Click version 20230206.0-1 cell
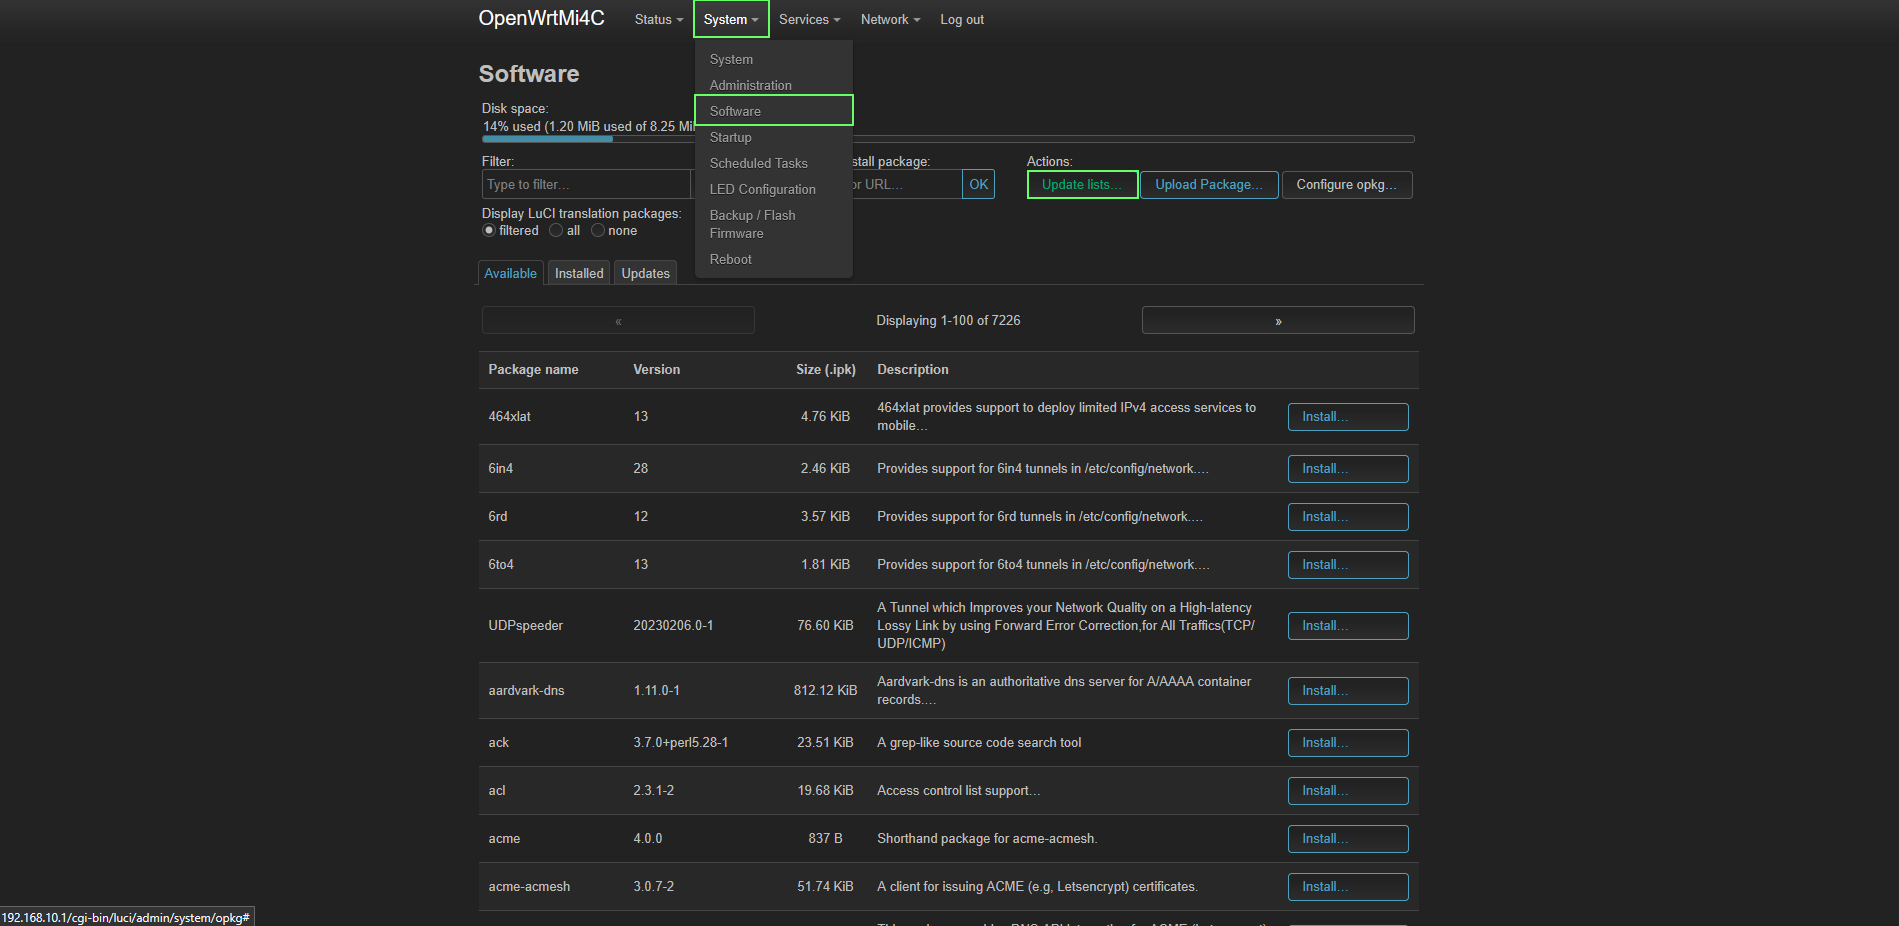Viewport: 1899px width, 926px height. click(673, 625)
